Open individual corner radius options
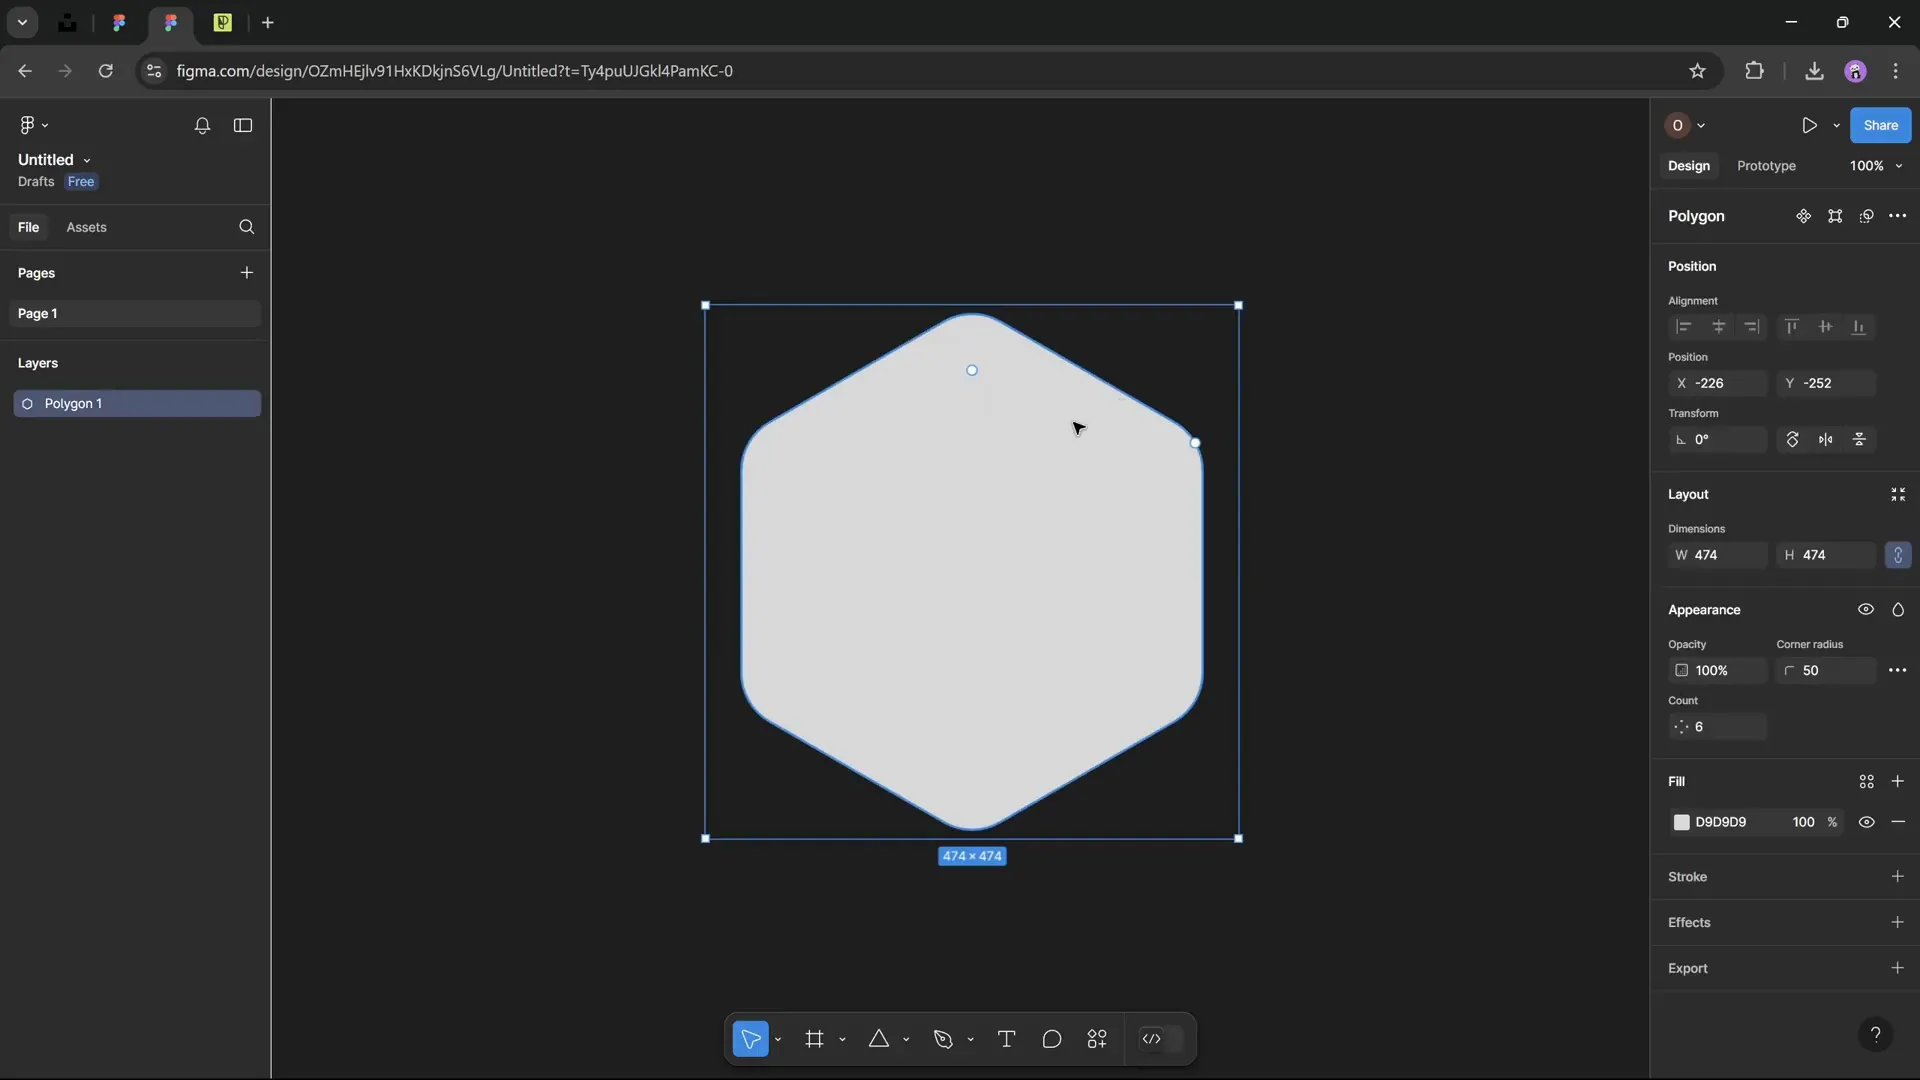The image size is (1920, 1080). pyautogui.click(x=1898, y=671)
